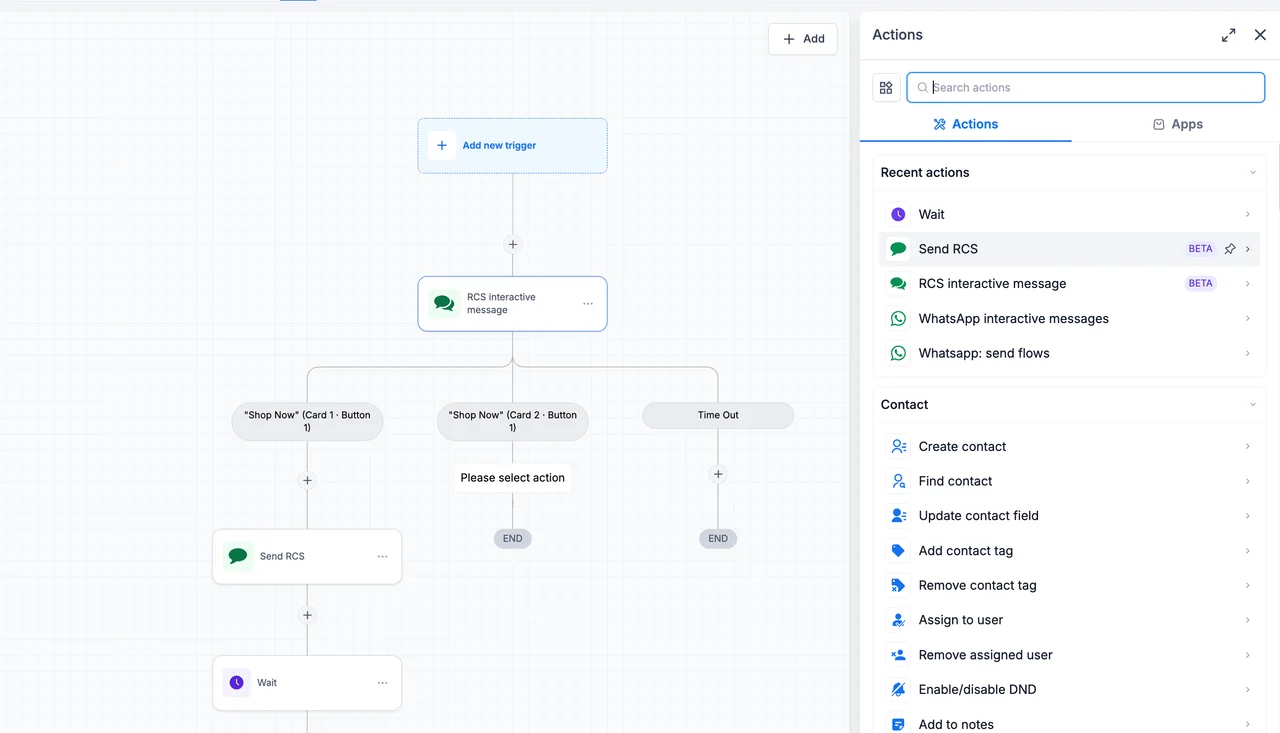Screen dimensions: 1280x733
Task: Click Add new trigger card
Action: [x=512, y=146]
